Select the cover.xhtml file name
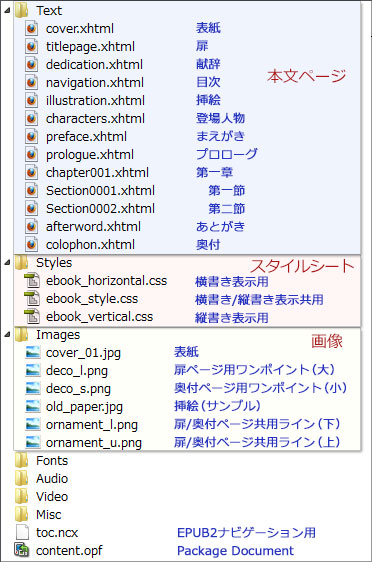Screen dimensions: 372x562 [x=80, y=29]
